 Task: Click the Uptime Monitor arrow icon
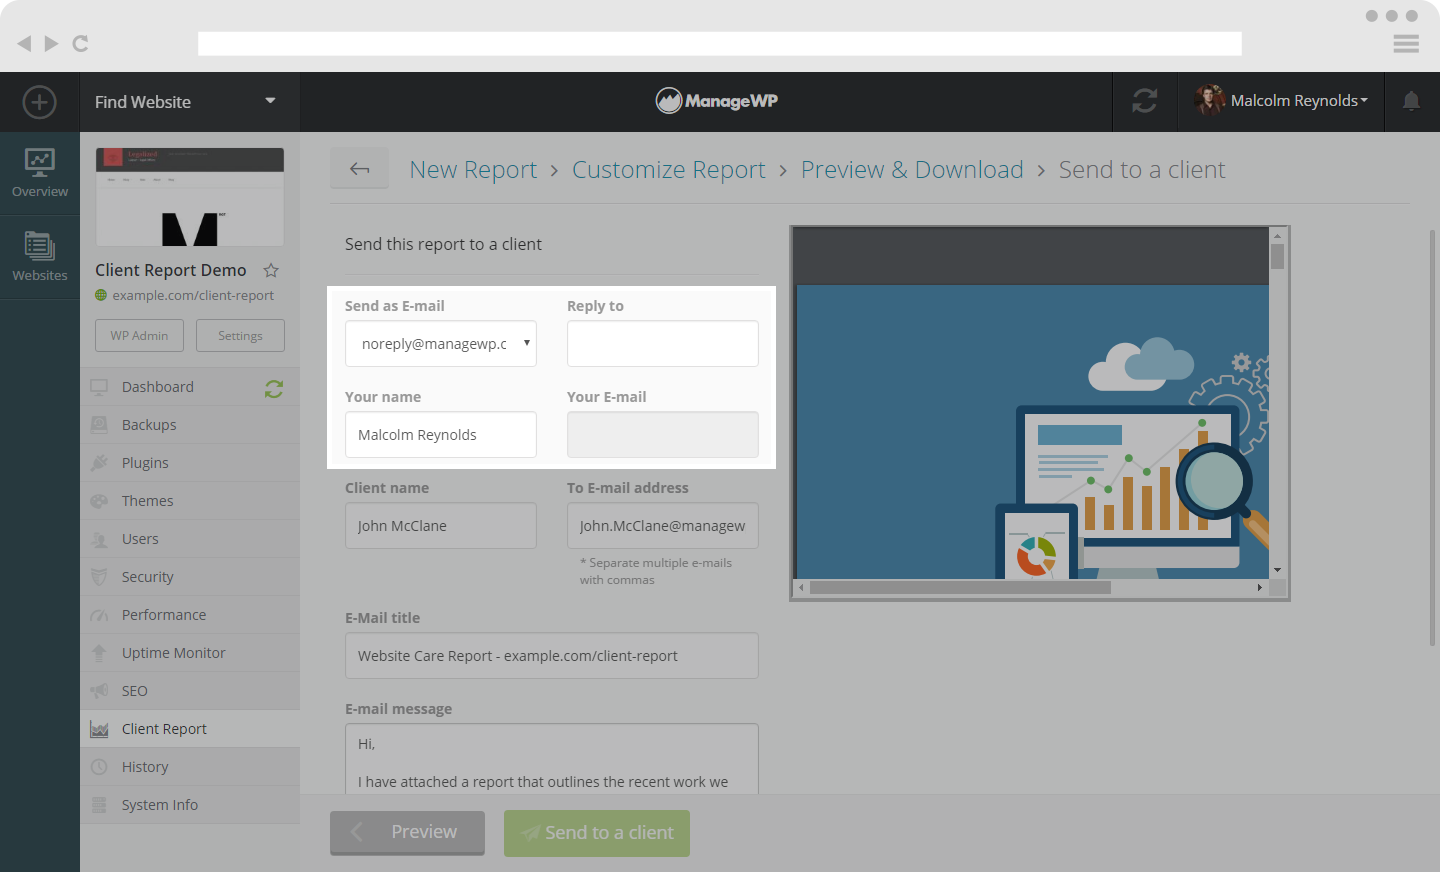pos(99,653)
